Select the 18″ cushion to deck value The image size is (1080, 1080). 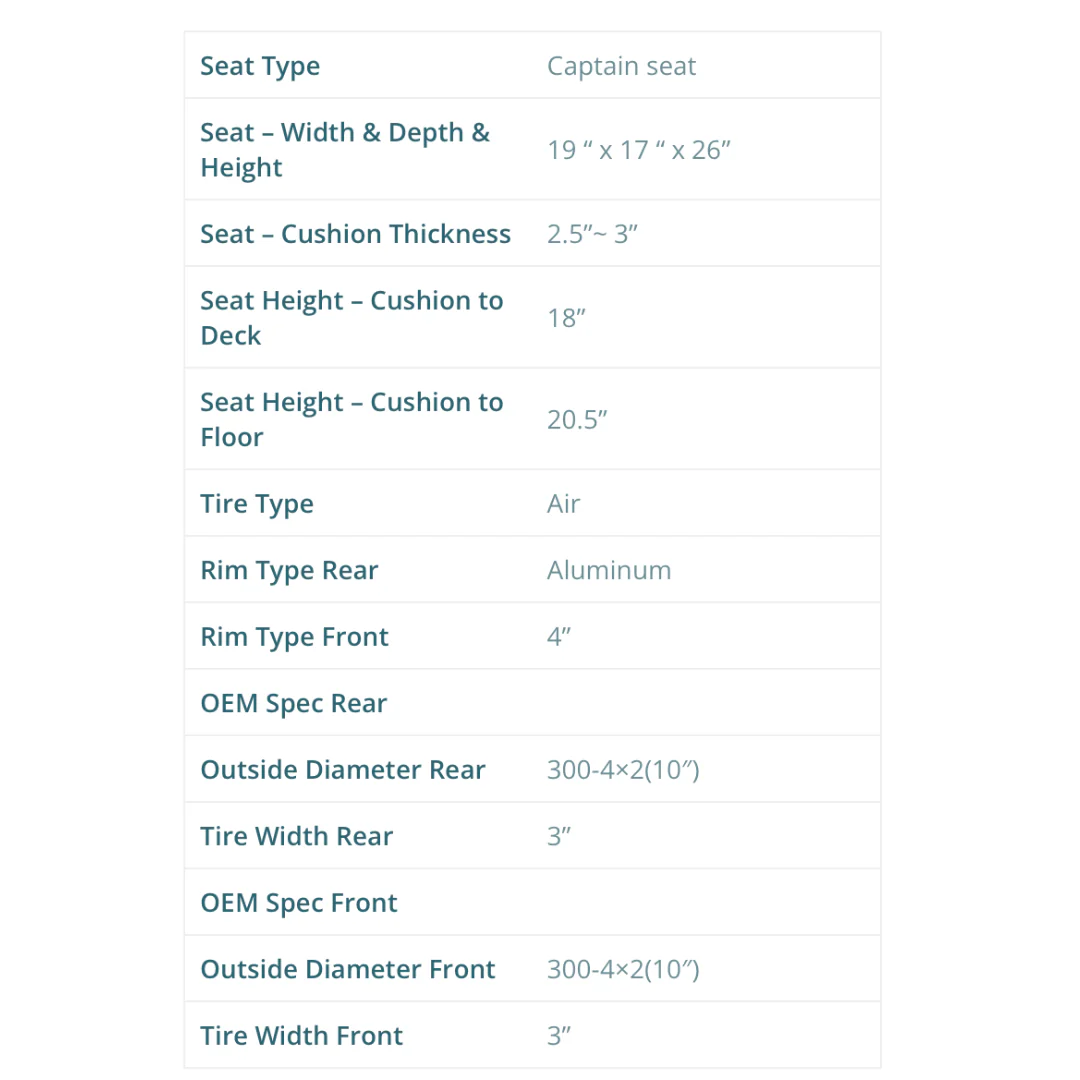(566, 318)
